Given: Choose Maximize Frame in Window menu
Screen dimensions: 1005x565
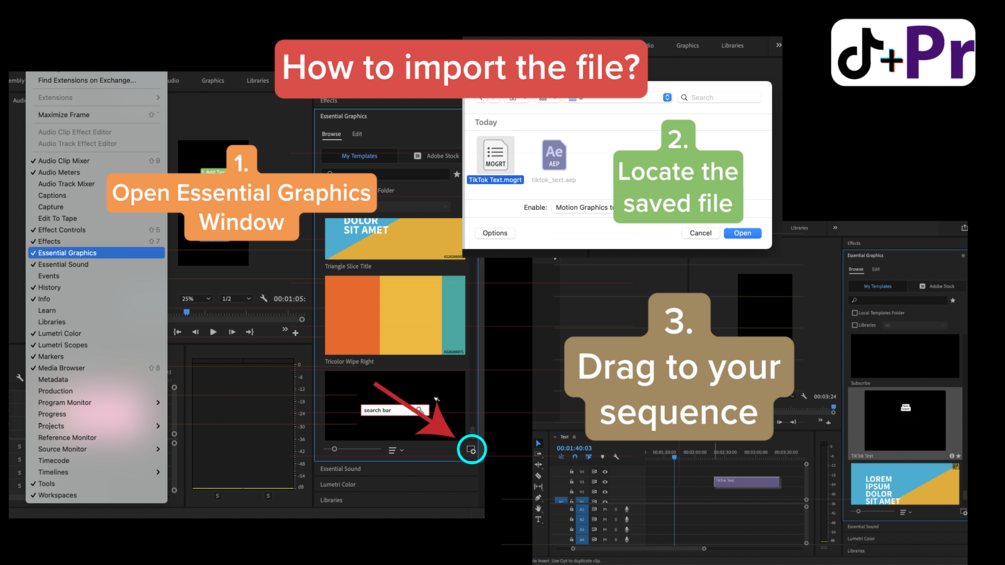Looking at the screenshot, I should pos(96,115).
